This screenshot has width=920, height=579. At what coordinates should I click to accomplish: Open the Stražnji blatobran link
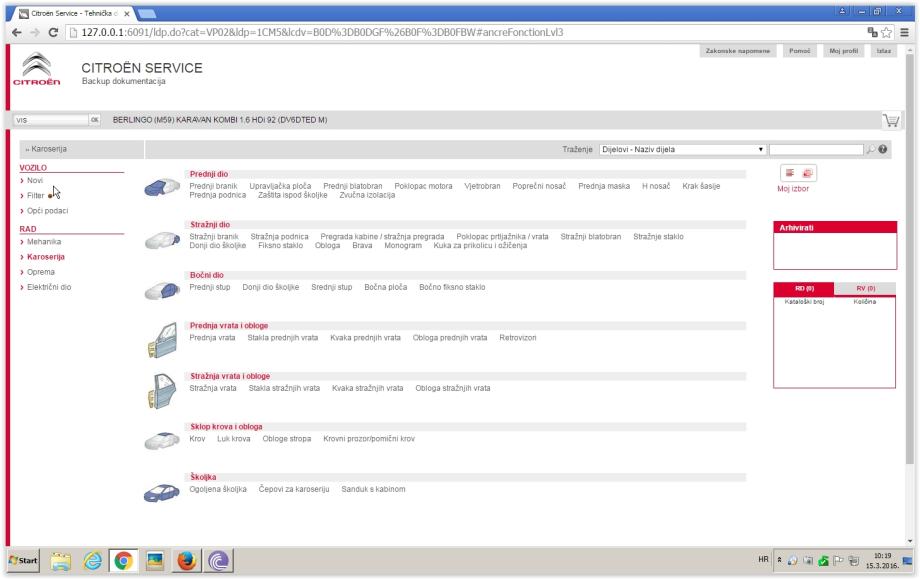(590, 236)
